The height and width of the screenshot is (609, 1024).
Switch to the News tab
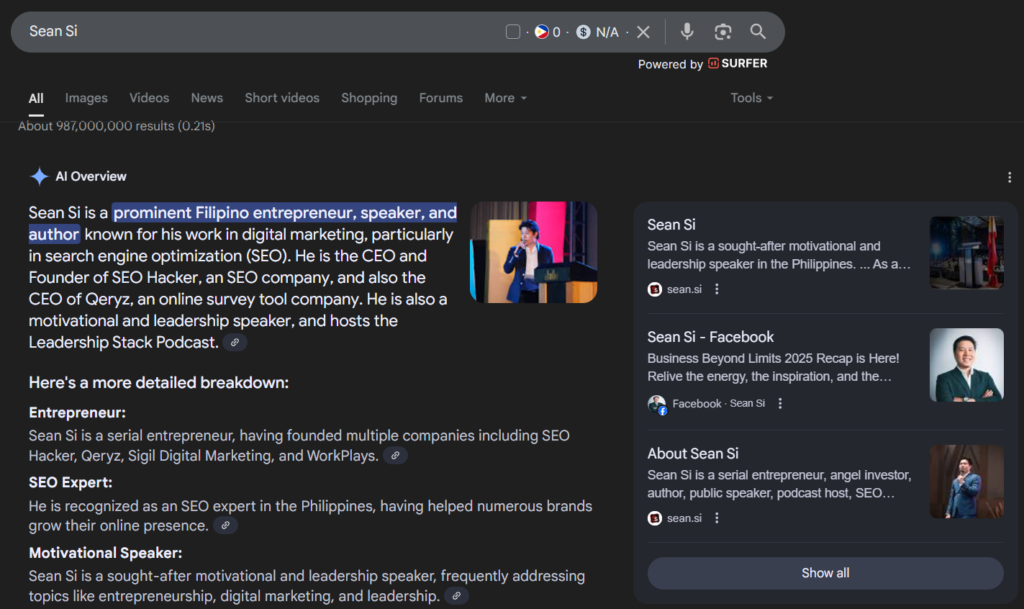207,98
